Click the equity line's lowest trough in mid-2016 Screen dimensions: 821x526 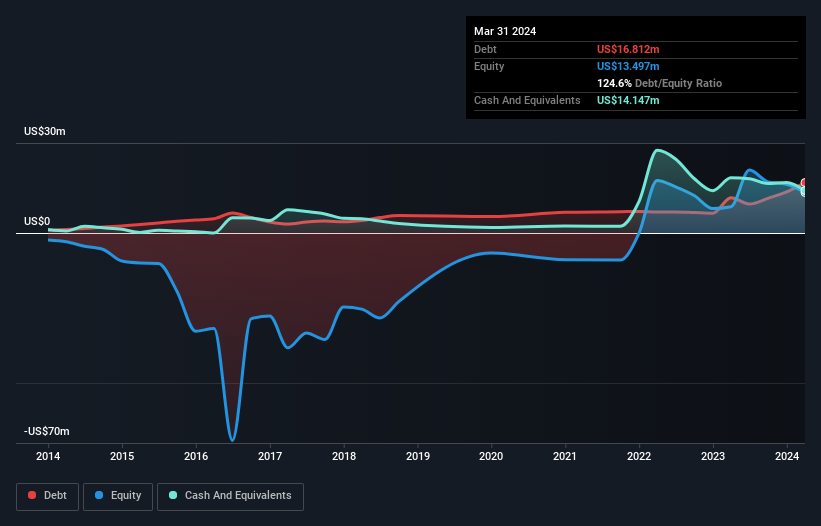point(232,440)
